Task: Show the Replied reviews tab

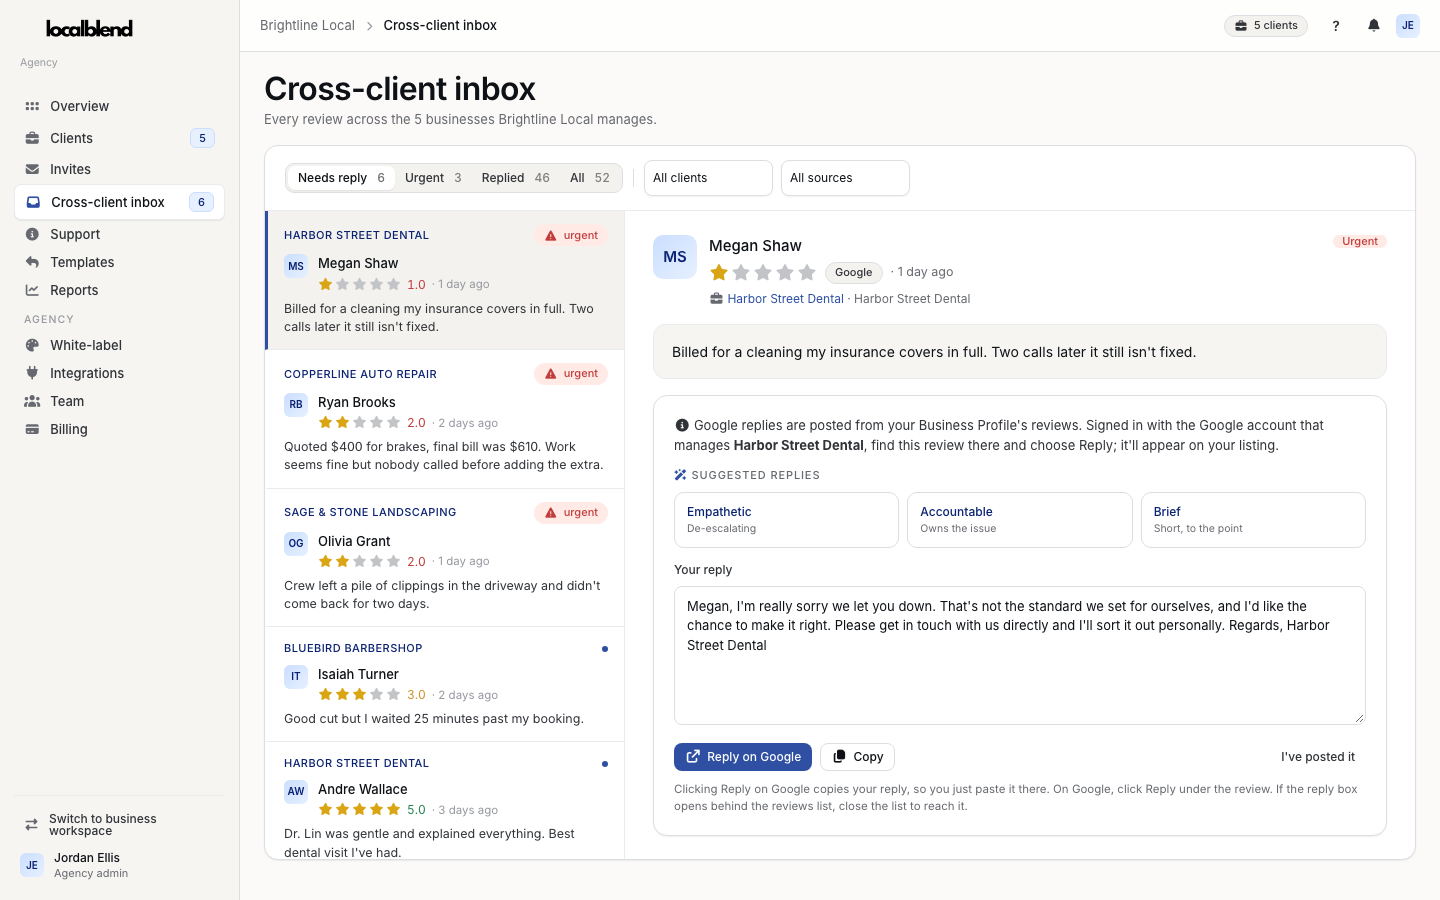Action: [515, 178]
